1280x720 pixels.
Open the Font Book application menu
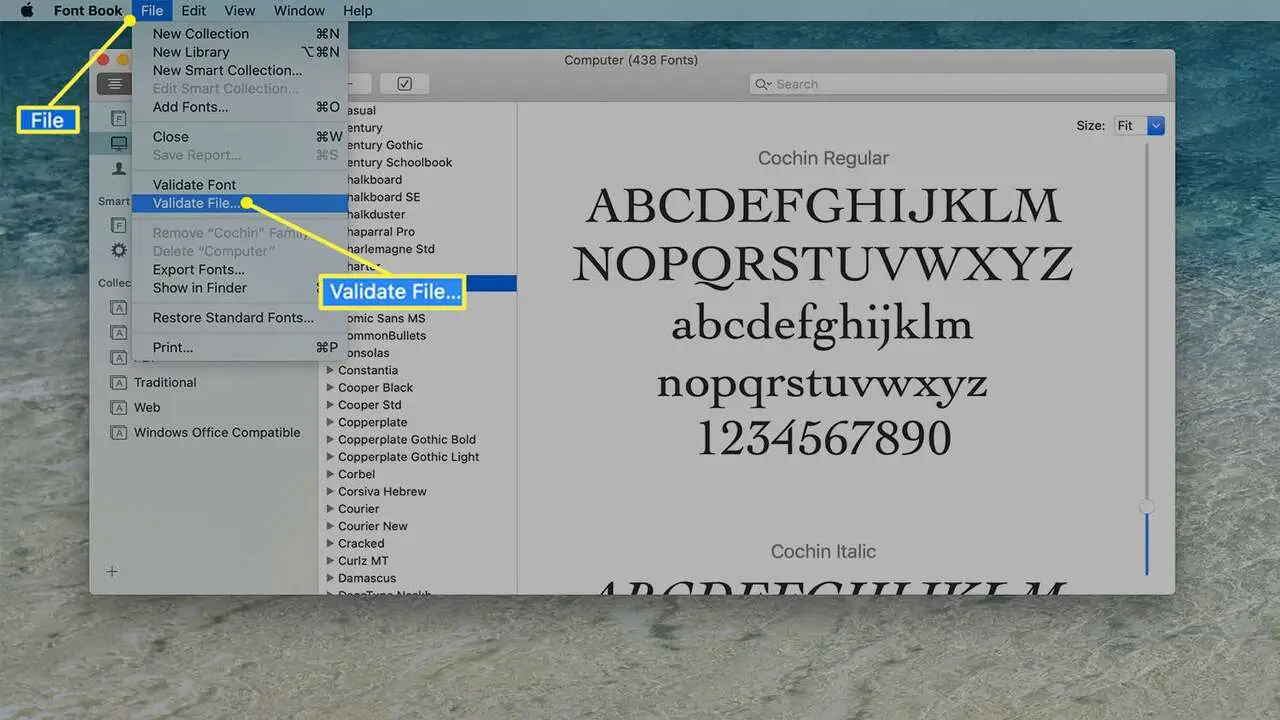pos(88,11)
